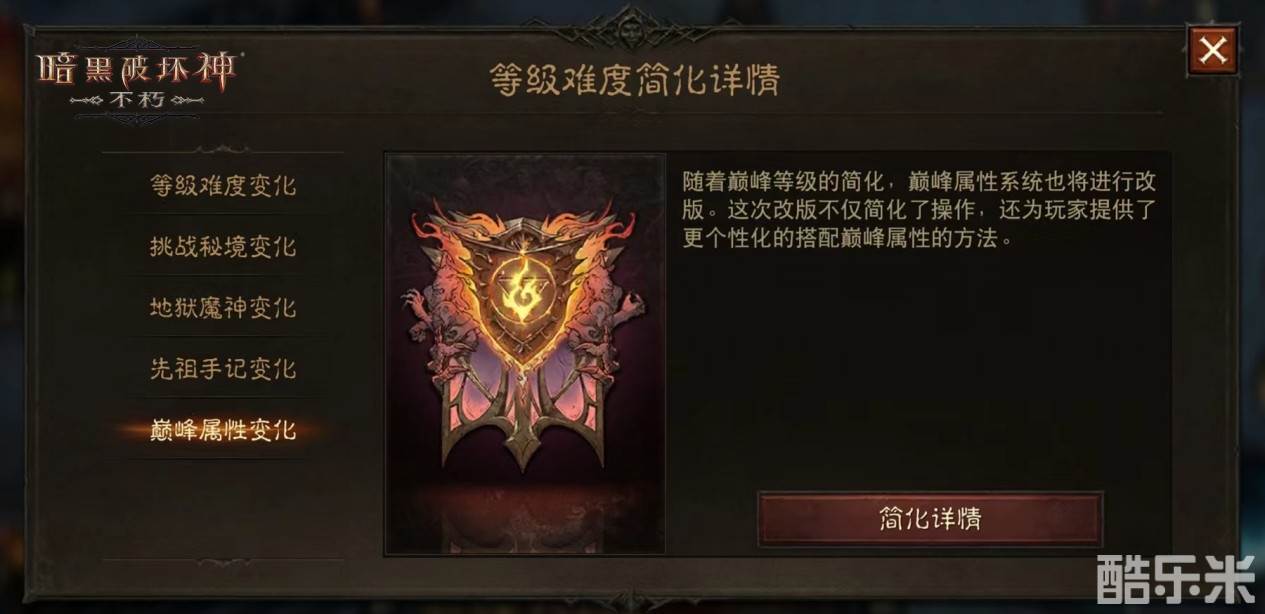Click the 酷乐米 watermark

point(1175,577)
